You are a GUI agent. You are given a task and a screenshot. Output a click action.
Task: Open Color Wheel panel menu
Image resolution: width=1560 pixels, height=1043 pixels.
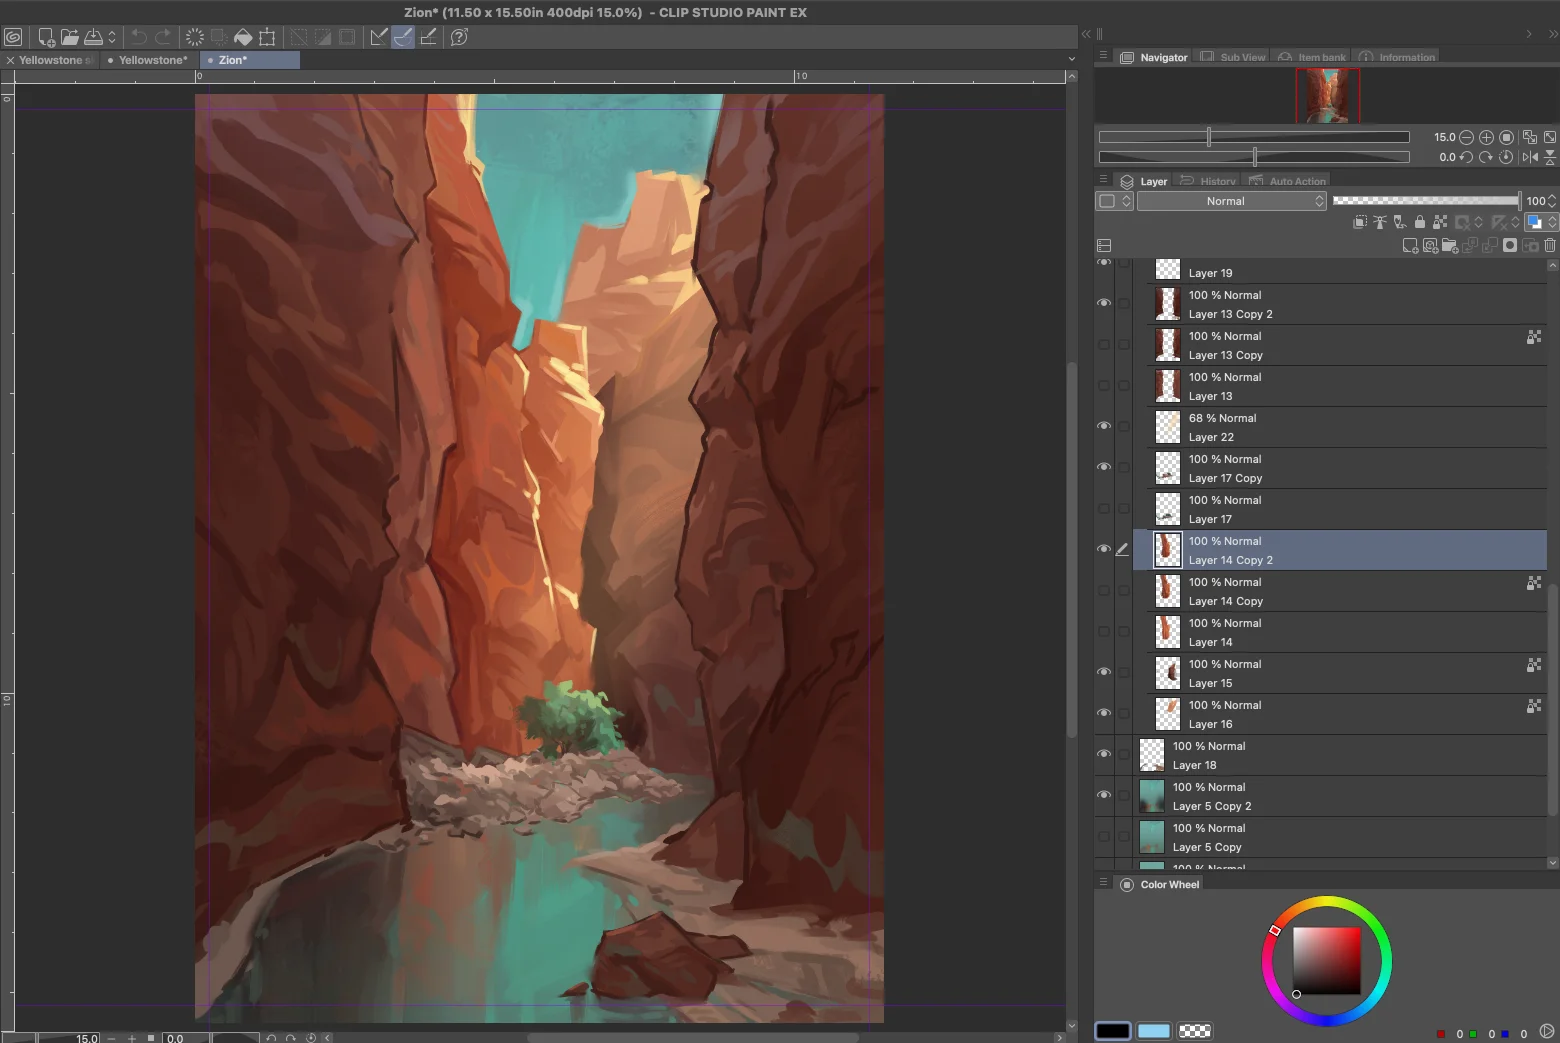(x=1103, y=883)
